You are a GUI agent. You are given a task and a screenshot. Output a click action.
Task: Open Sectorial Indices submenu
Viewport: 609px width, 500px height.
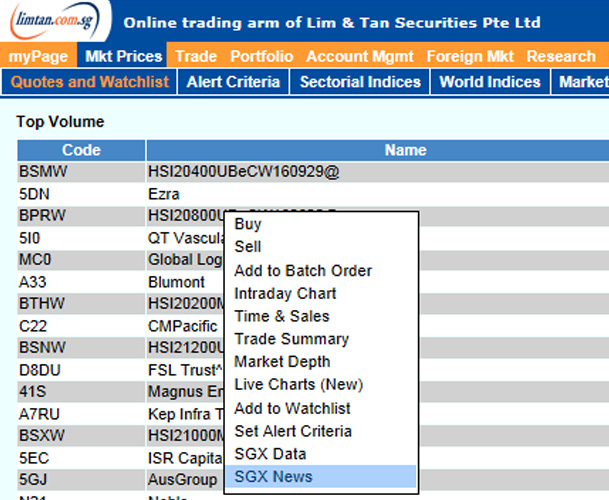coord(360,82)
